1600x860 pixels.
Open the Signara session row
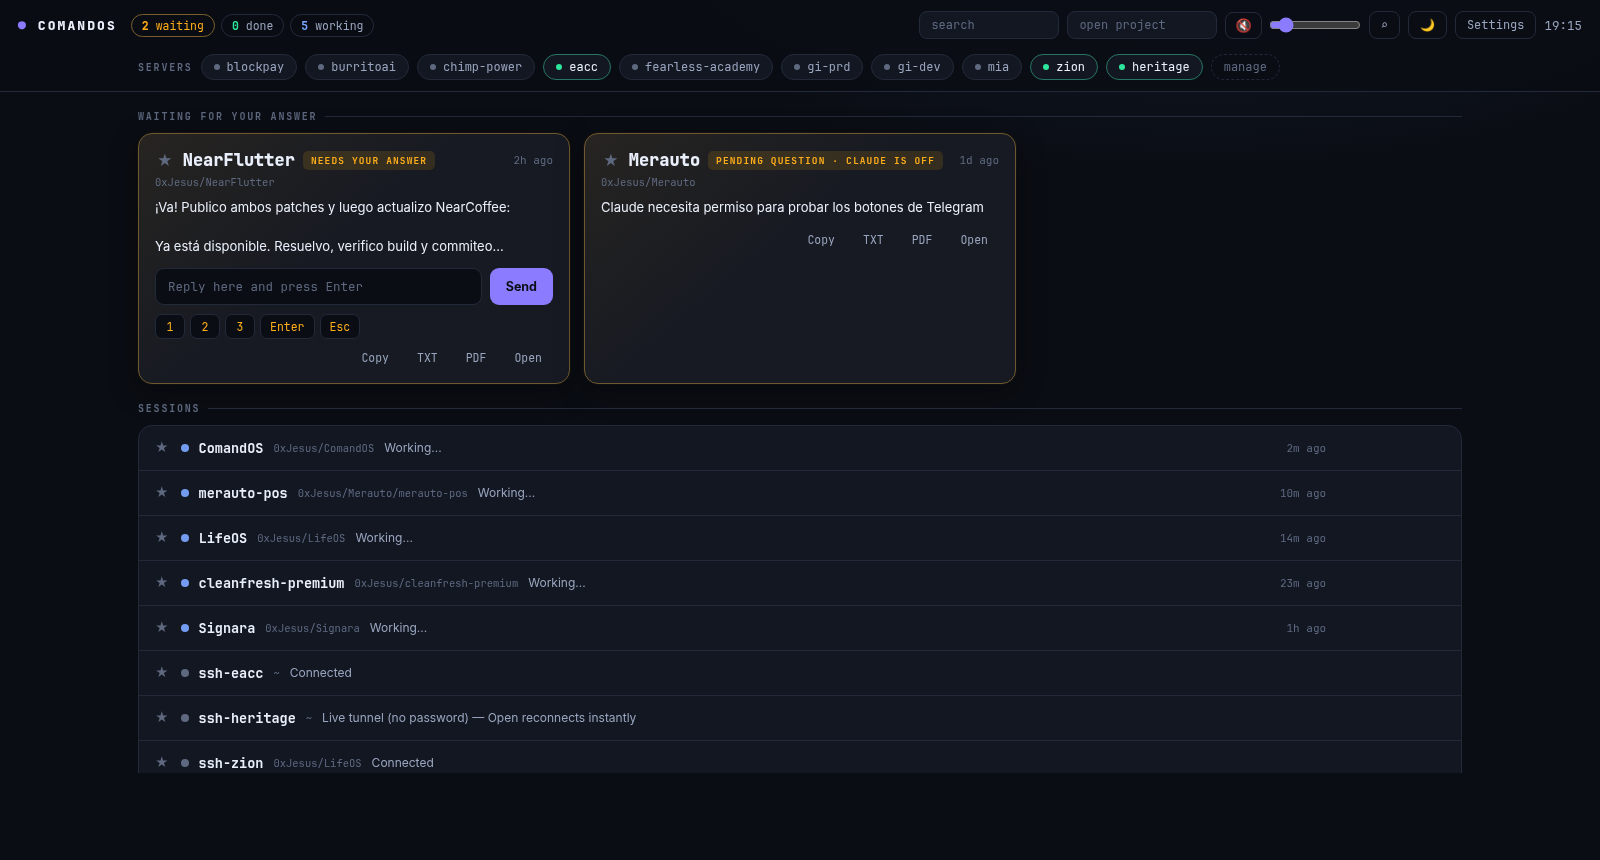[800, 628]
